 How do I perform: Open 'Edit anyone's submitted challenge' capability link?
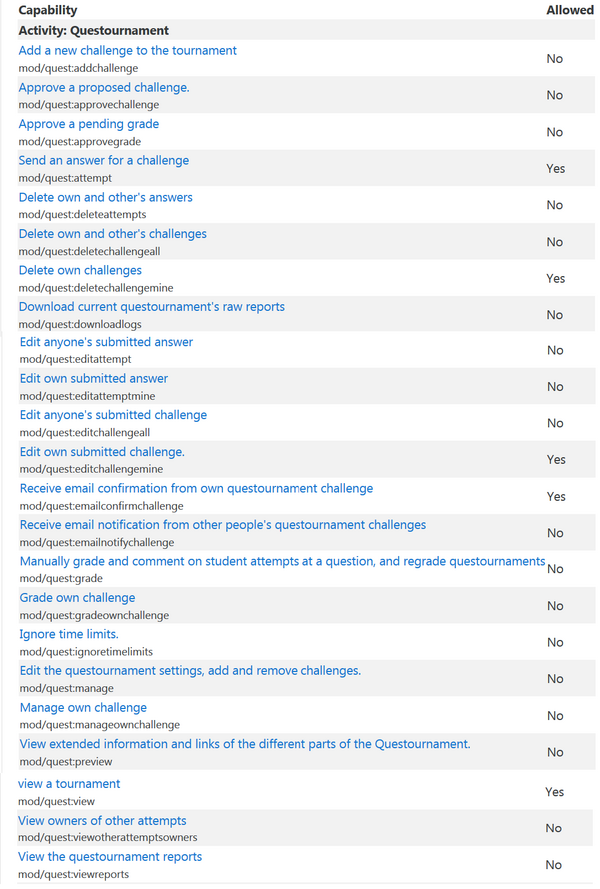click(113, 415)
